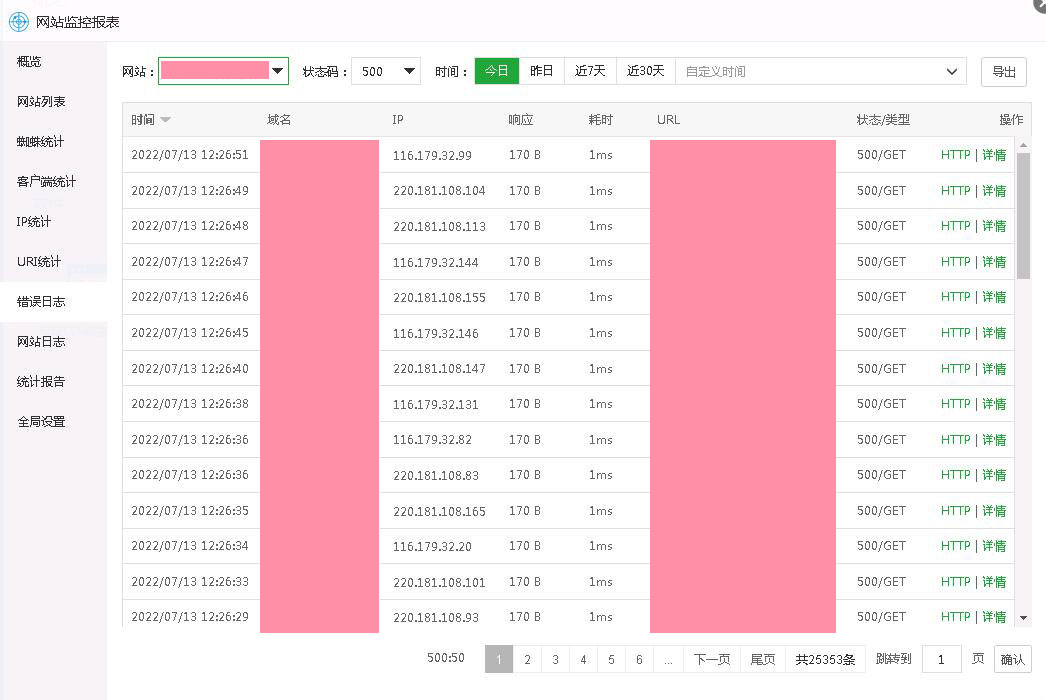Open URI统计 sidebar item
The image size is (1046, 700).
(39, 262)
